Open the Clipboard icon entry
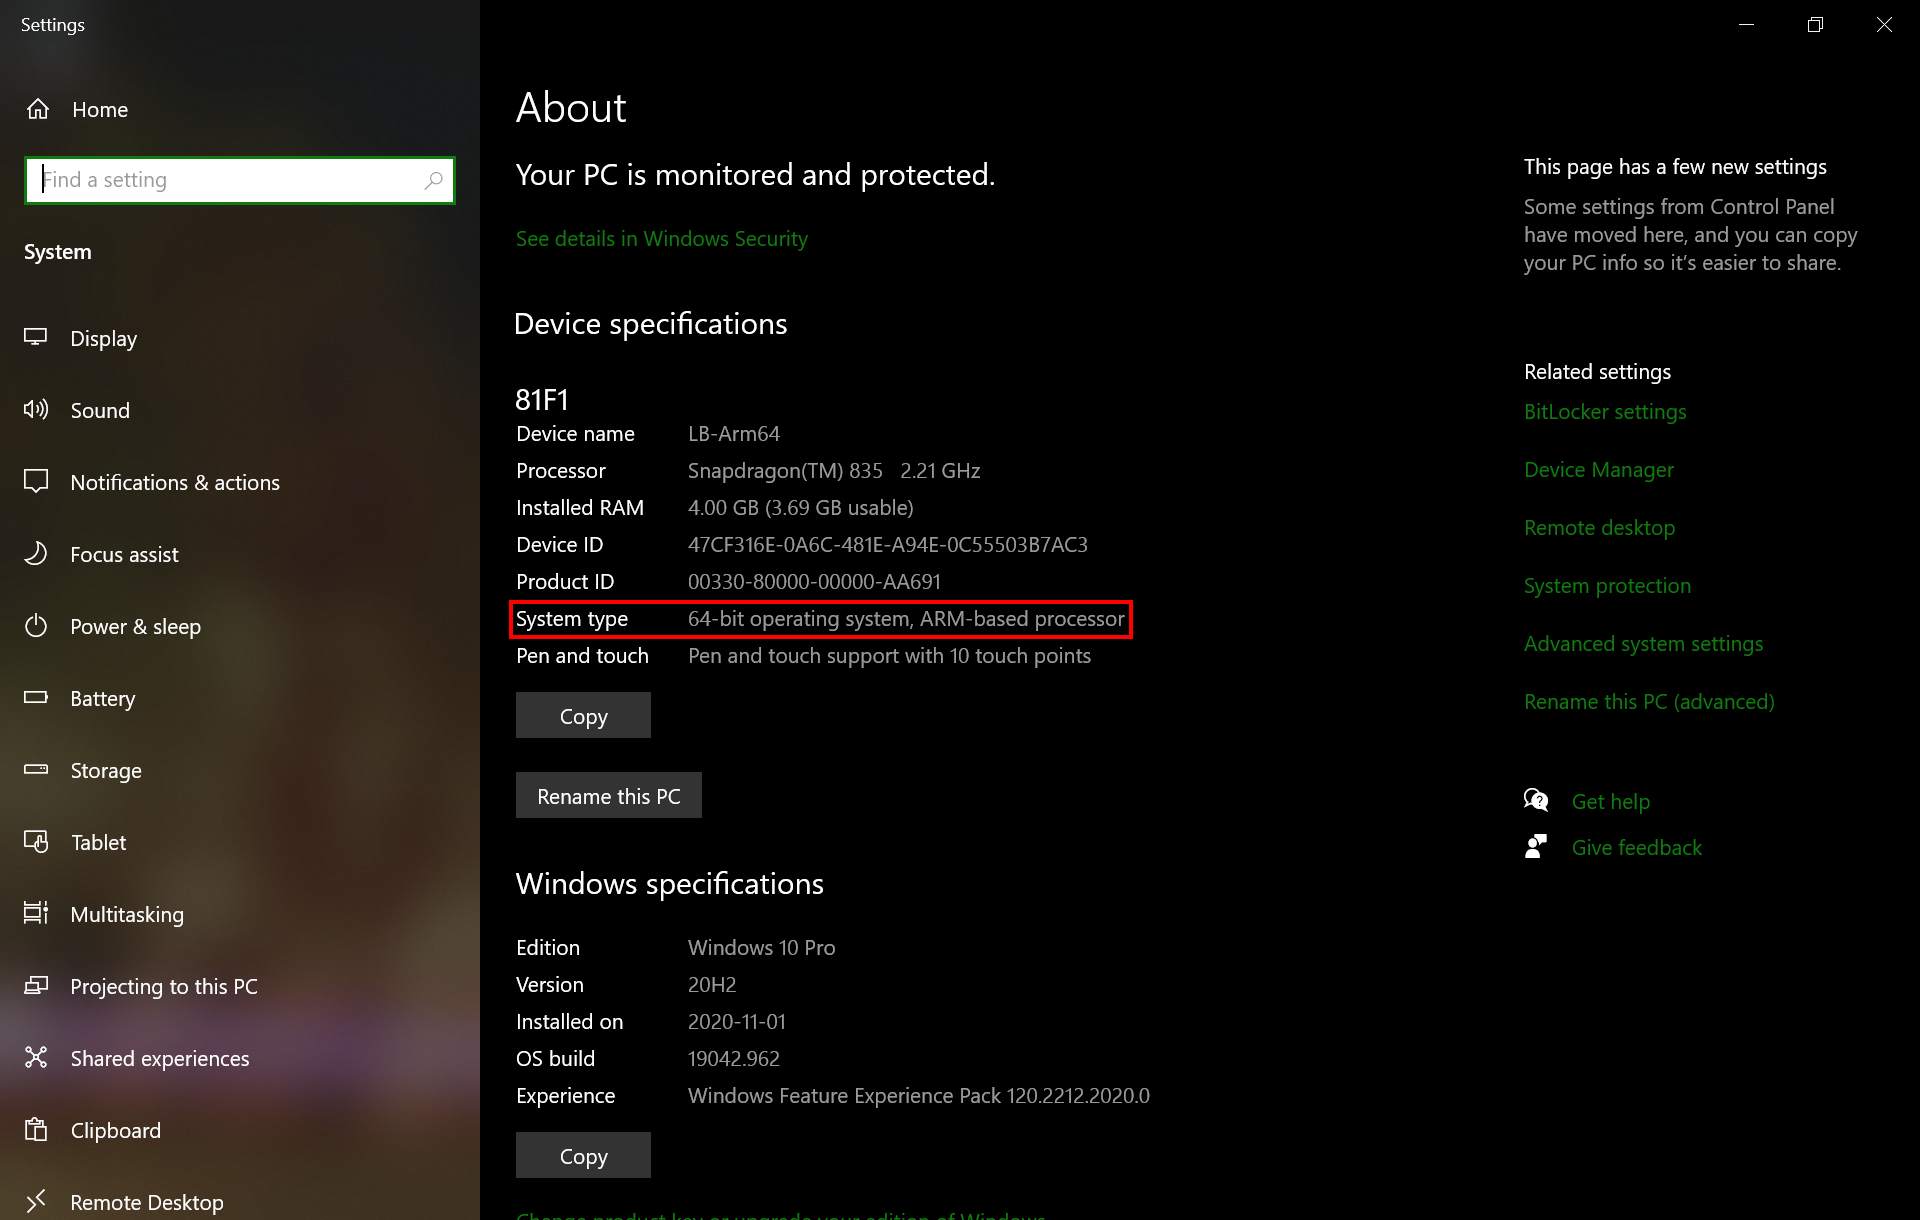This screenshot has width=1920, height=1220. pos(36,1130)
